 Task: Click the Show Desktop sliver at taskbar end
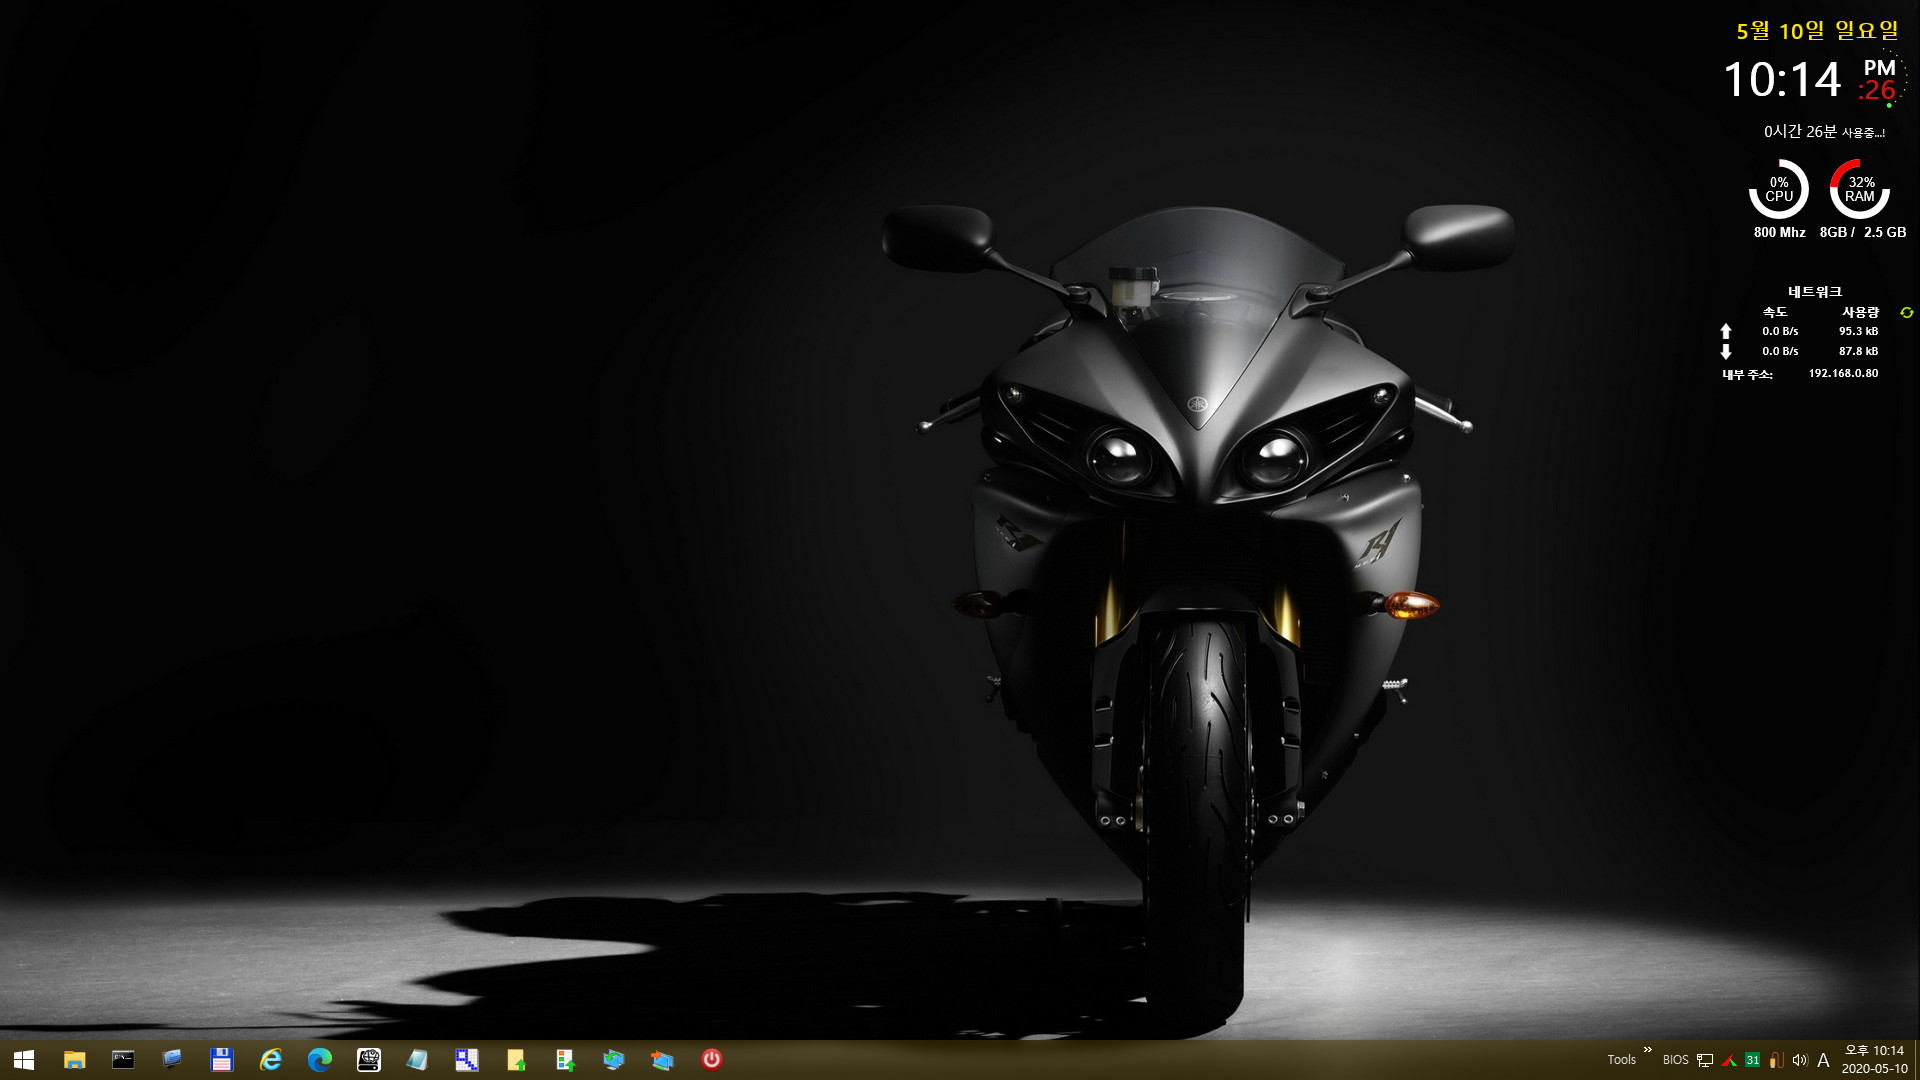(x=1916, y=1060)
